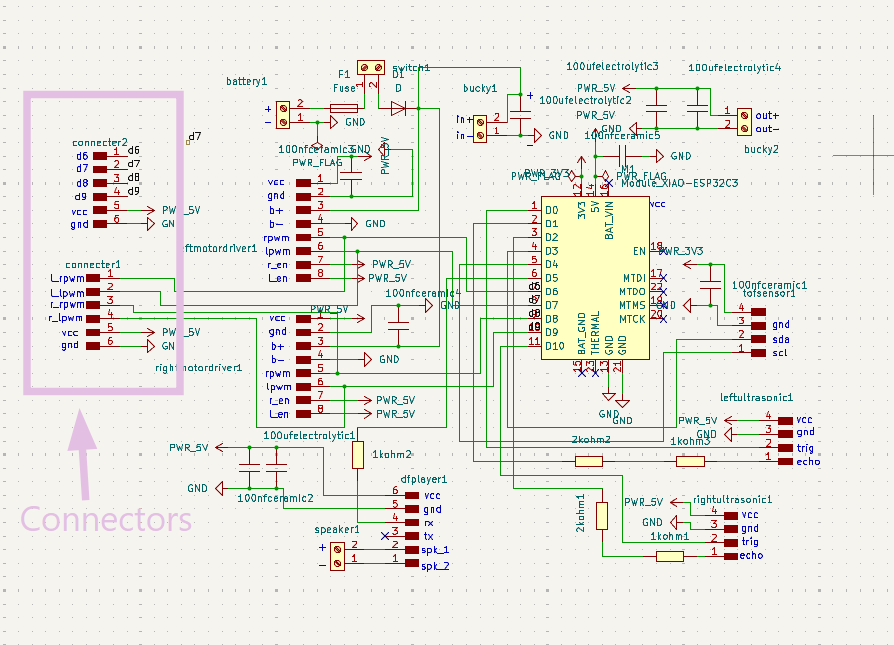Select the bucky2 out+/out- terminal symbol

pos(744,122)
